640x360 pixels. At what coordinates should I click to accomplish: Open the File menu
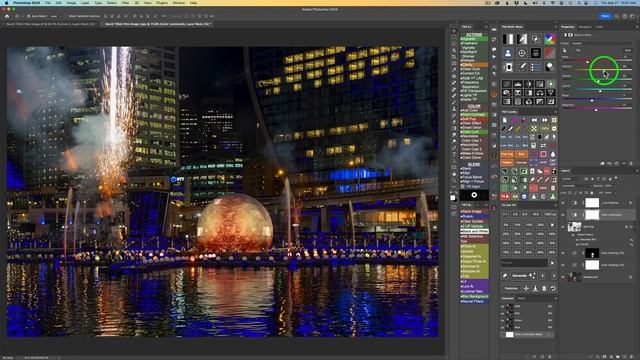(48, 3)
